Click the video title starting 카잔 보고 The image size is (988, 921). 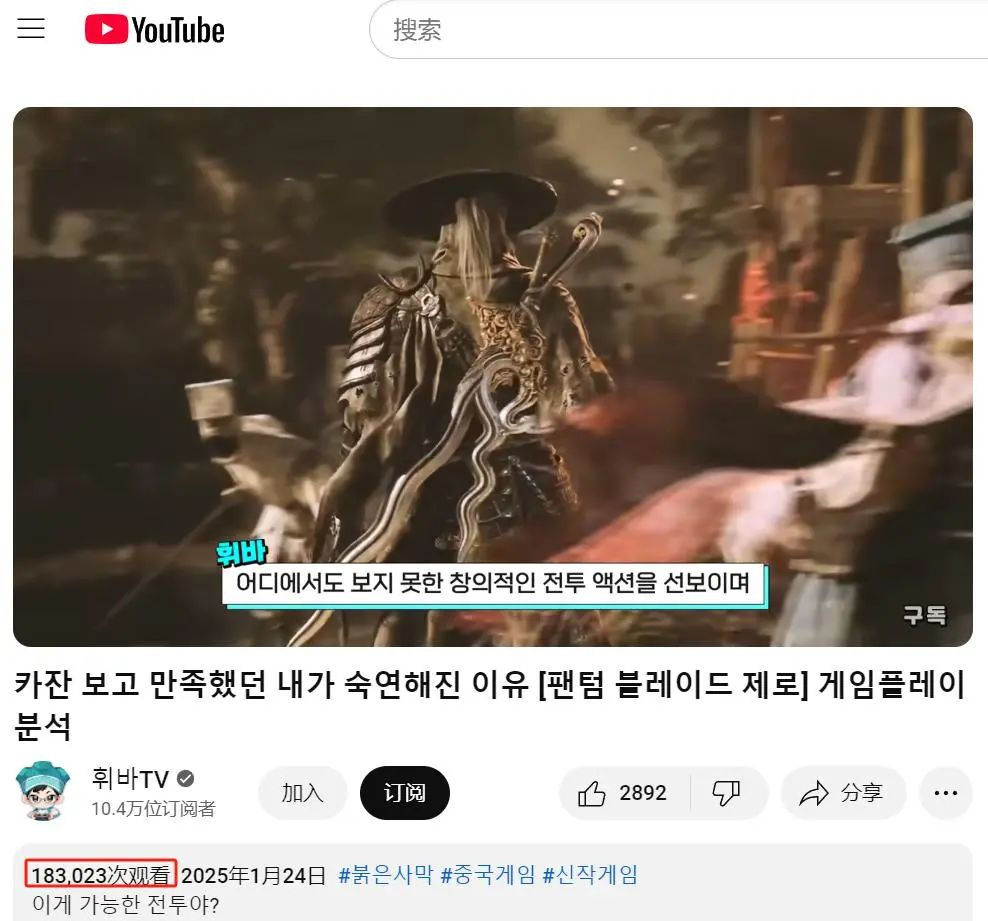pyautogui.click(x=489, y=705)
